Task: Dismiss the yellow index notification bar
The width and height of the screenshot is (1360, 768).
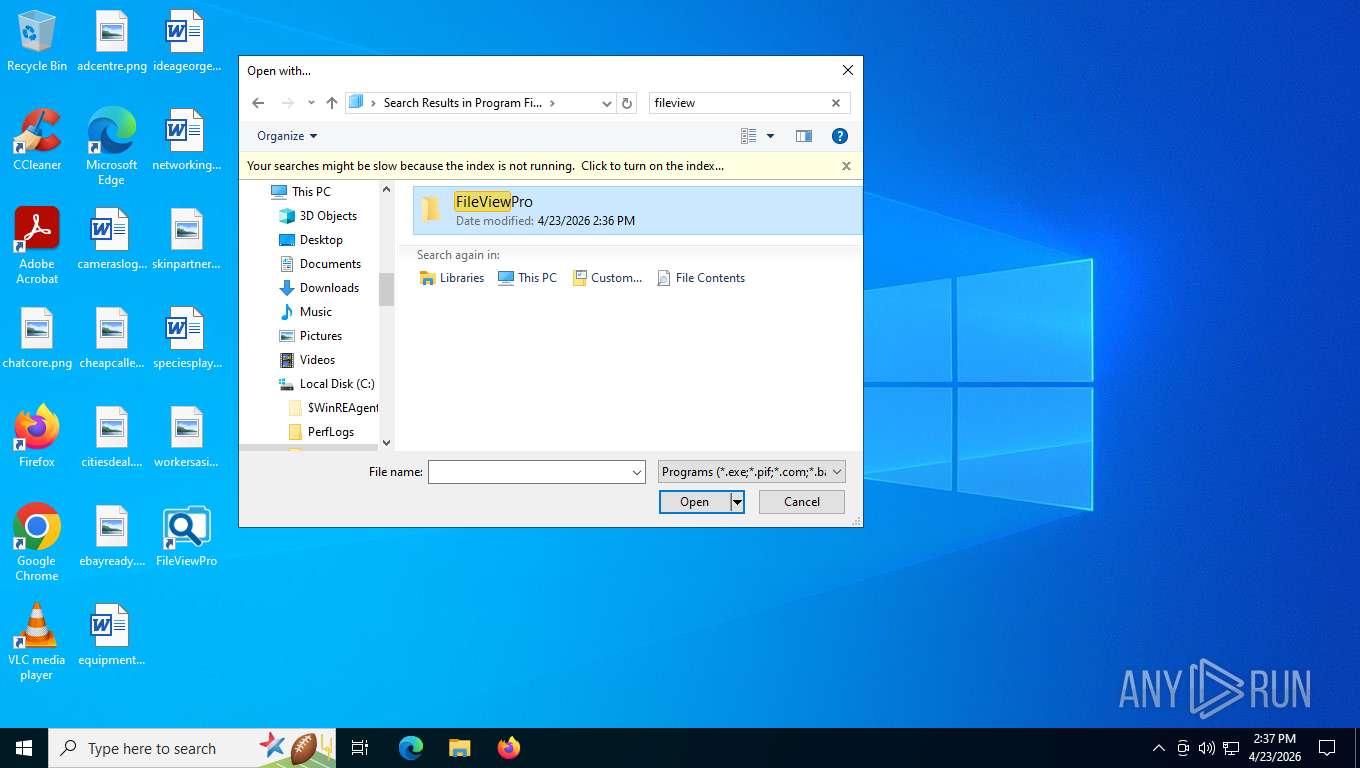Action: 846,166
